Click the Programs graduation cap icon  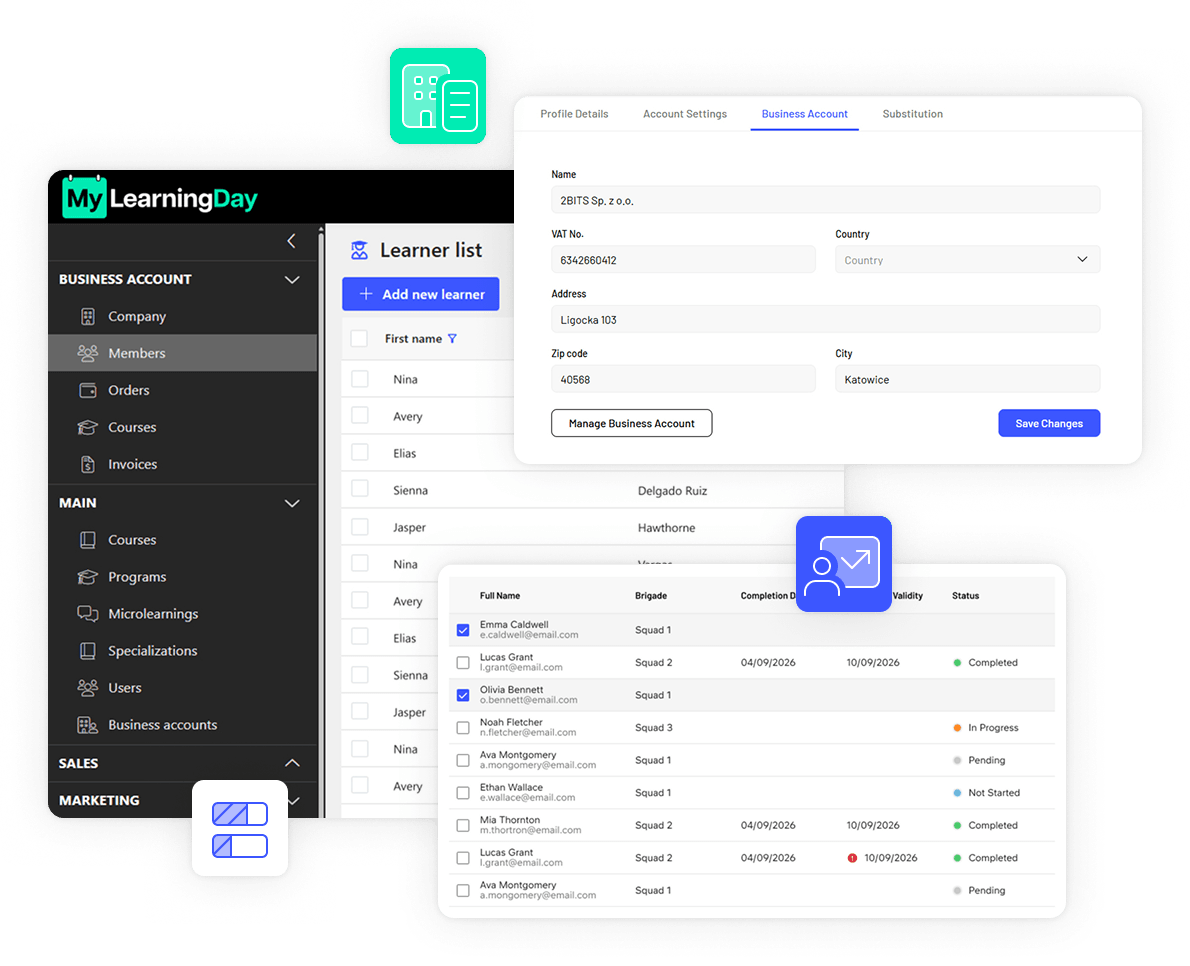[88, 577]
